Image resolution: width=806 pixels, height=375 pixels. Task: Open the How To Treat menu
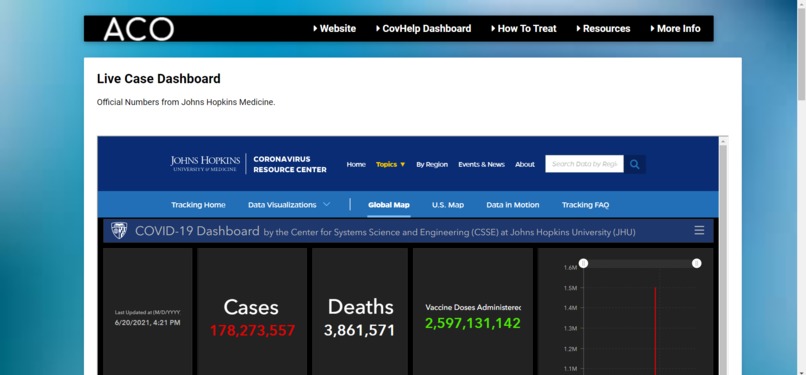524,29
